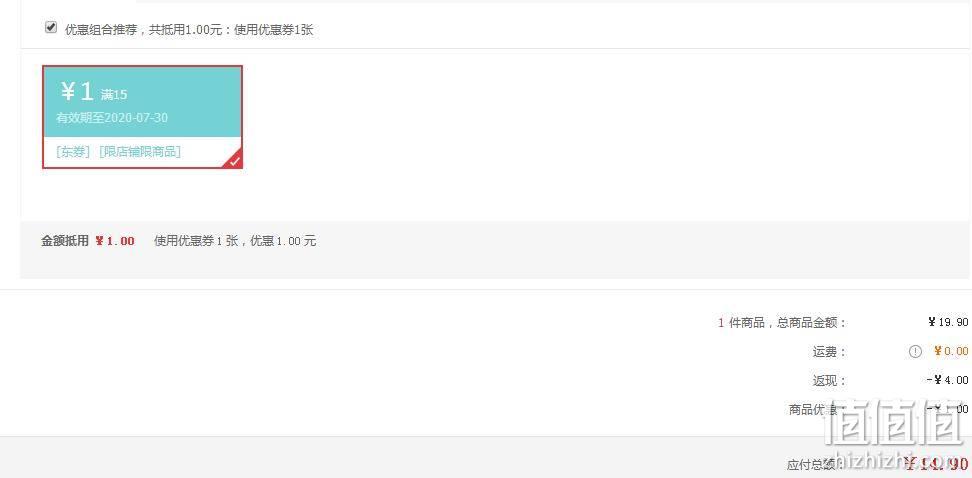The height and width of the screenshot is (478, 972).
Task: Click the red 应付总额 payable total
Action: (x=935, y=464)
